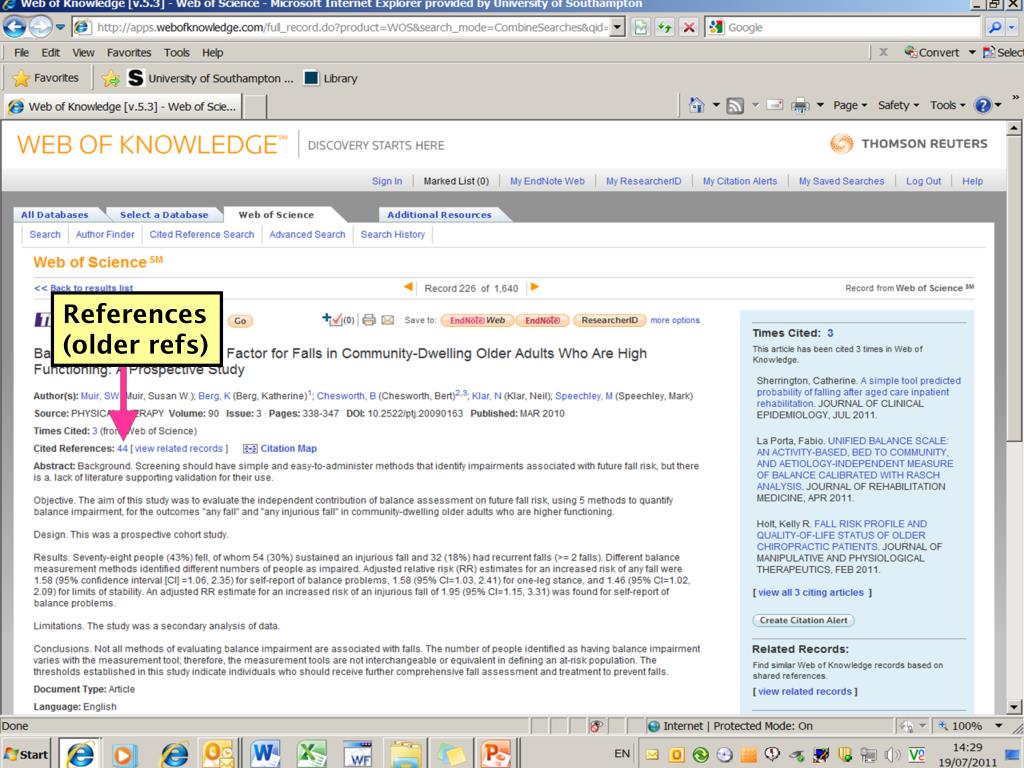This screenshot has height=768, width=1024.
Task: Switch to the All Databases tab
Action: click(x=54, y=214)
